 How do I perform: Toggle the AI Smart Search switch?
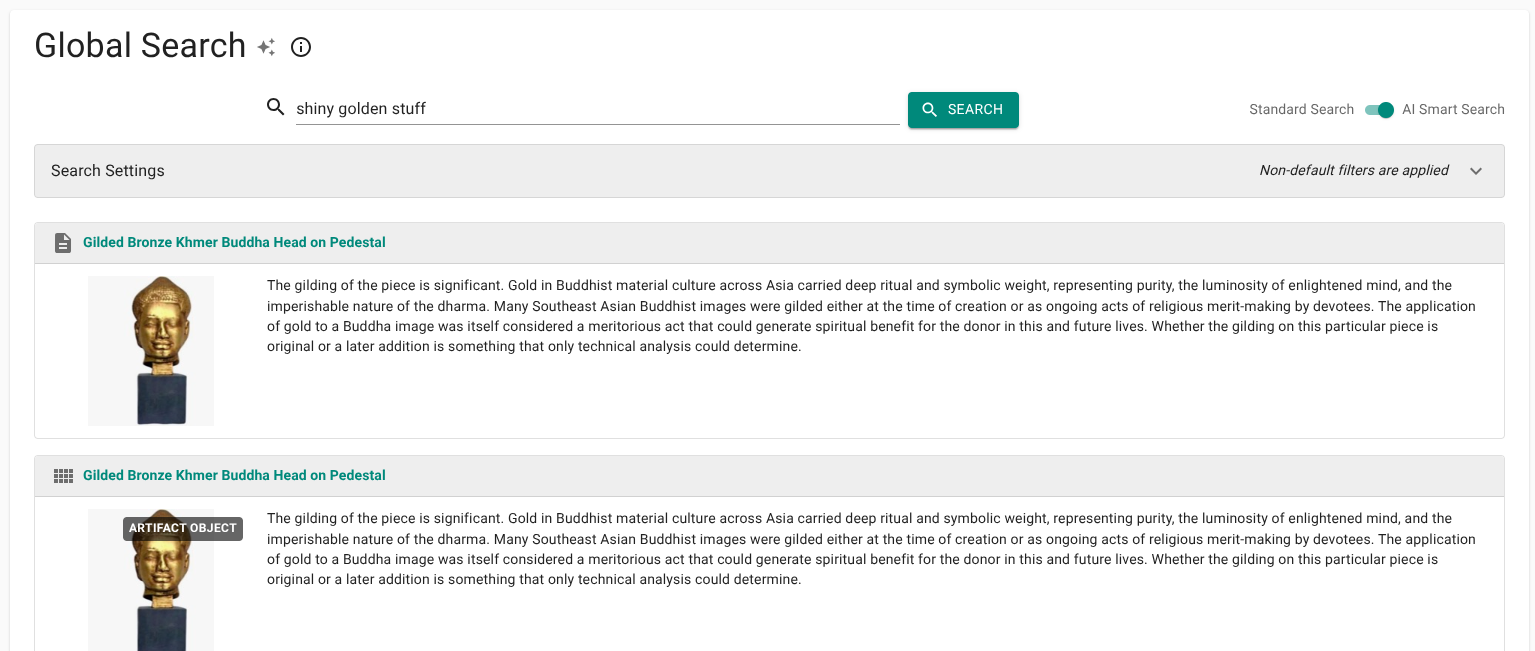pos(1379,110)
